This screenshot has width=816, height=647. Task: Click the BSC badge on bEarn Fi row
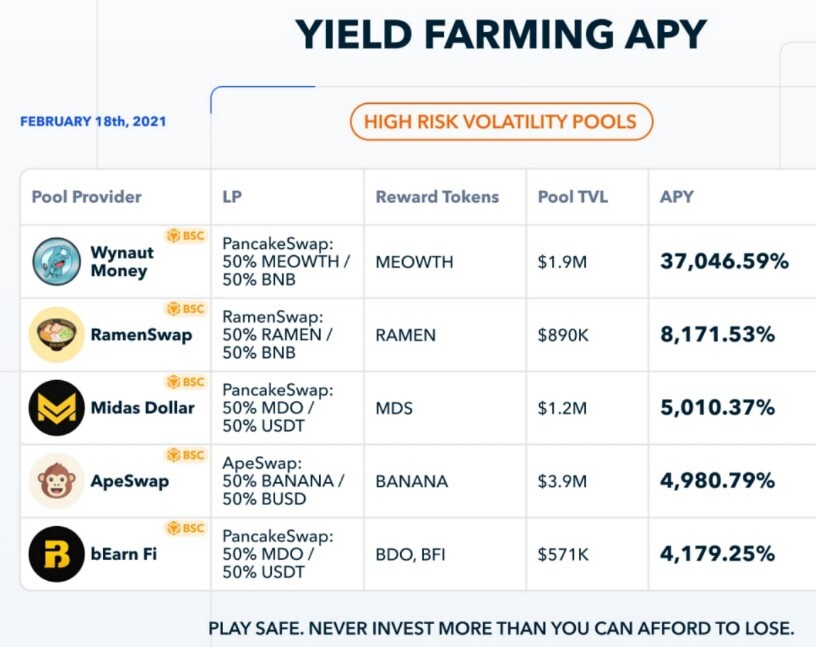[x=186, y=528]
